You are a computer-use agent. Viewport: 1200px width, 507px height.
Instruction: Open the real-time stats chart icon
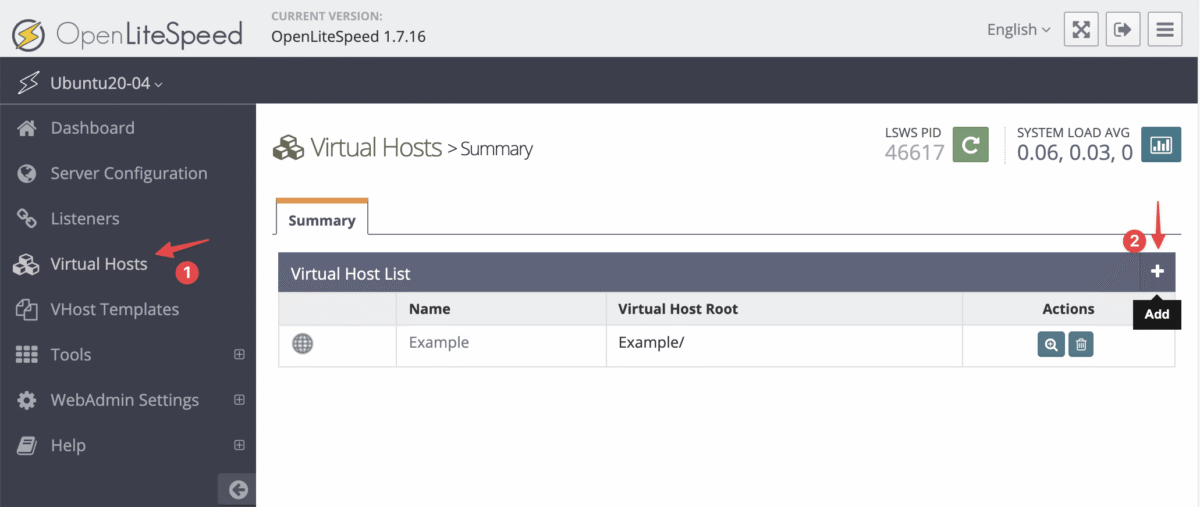click(x=1161, y=145)
